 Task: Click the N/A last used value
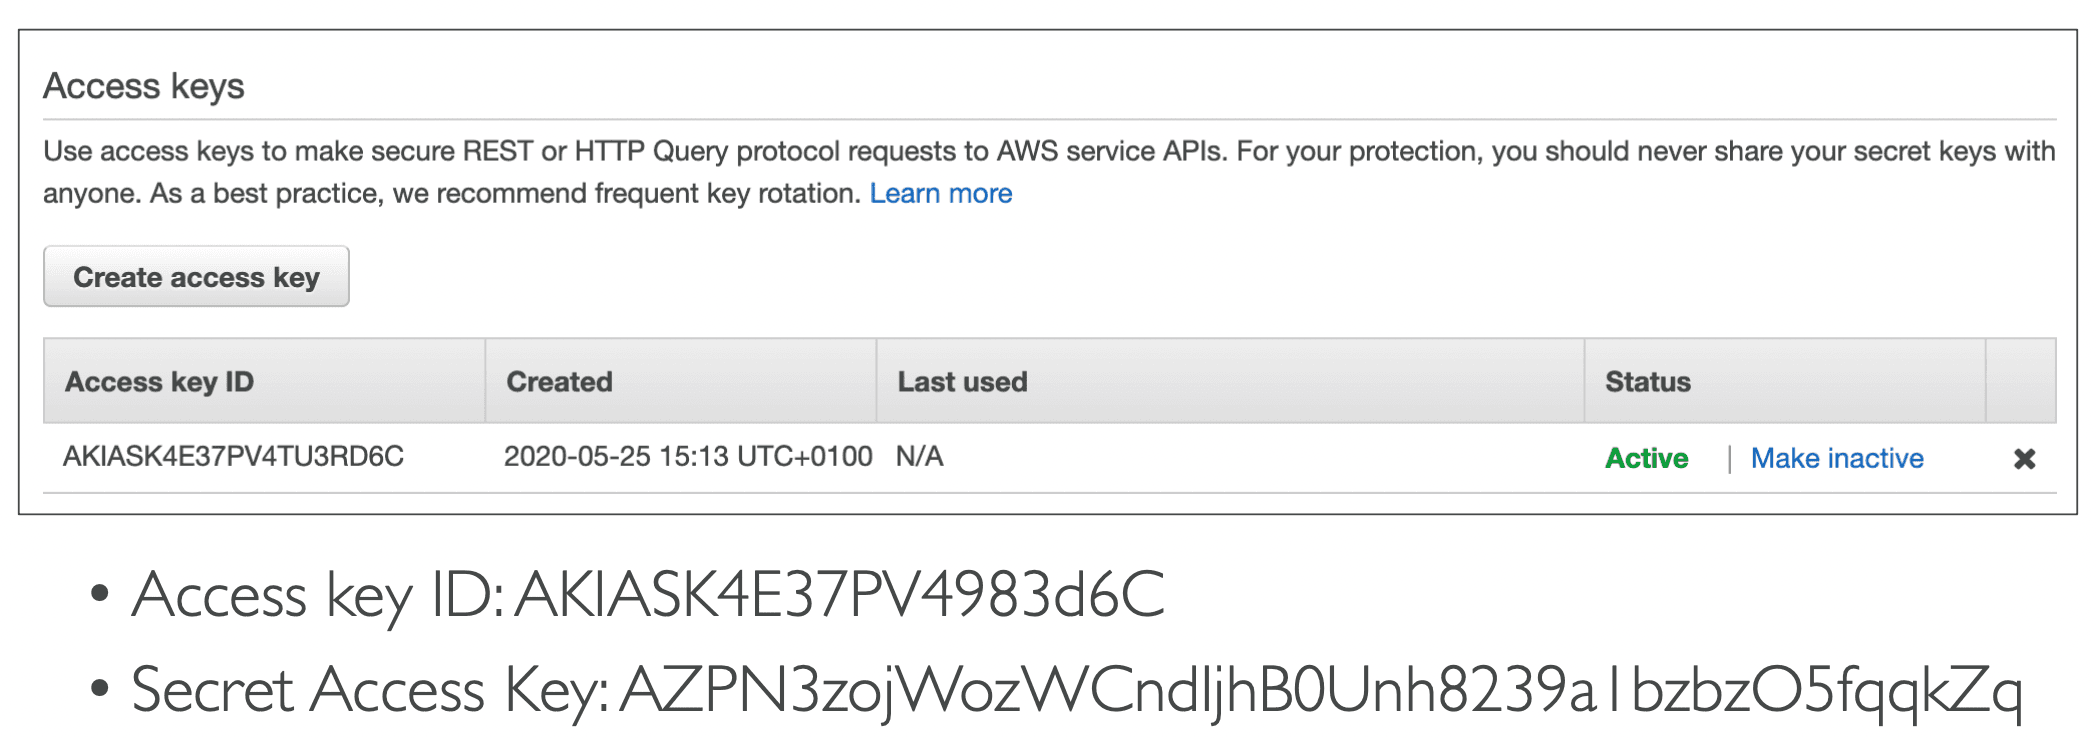[919, 457]
